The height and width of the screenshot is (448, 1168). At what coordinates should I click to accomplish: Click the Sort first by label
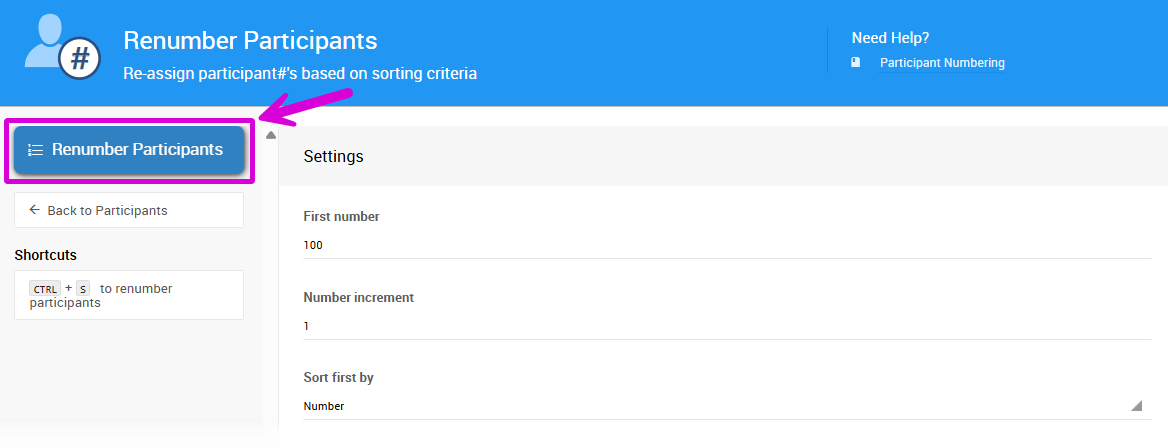[x=338, y=378]
